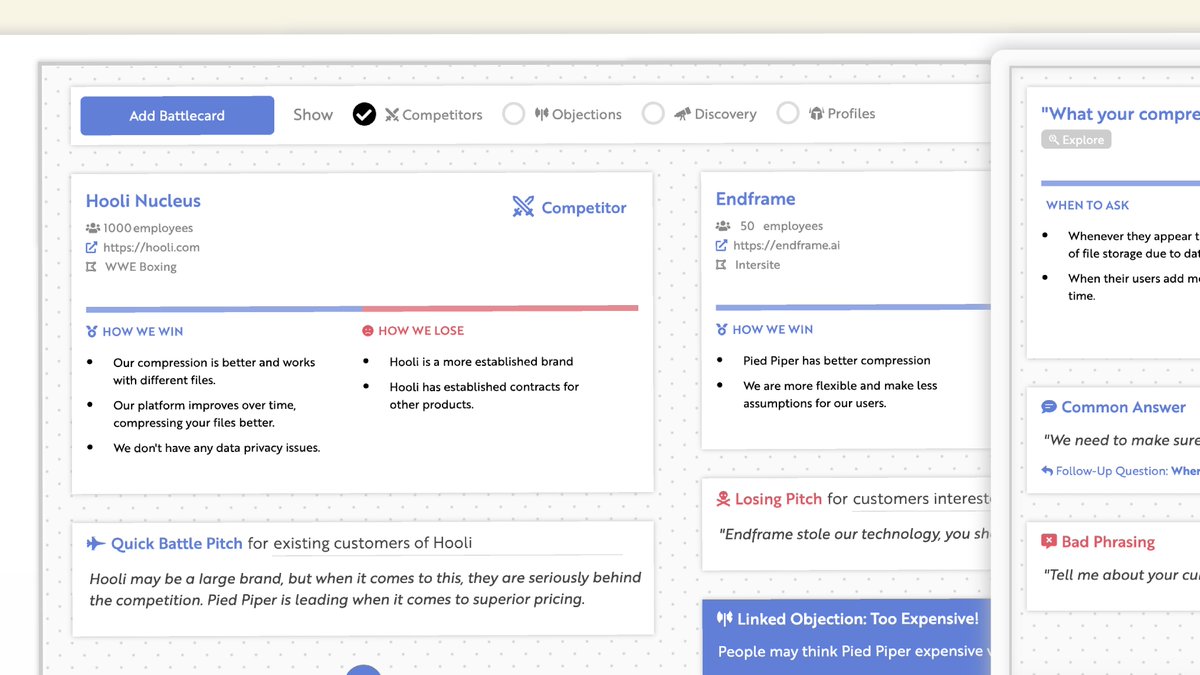The width and height of the screenshot is (1200, 675).
Task: Click the skull icon on Losing Pitch
Action: [723, 499]
